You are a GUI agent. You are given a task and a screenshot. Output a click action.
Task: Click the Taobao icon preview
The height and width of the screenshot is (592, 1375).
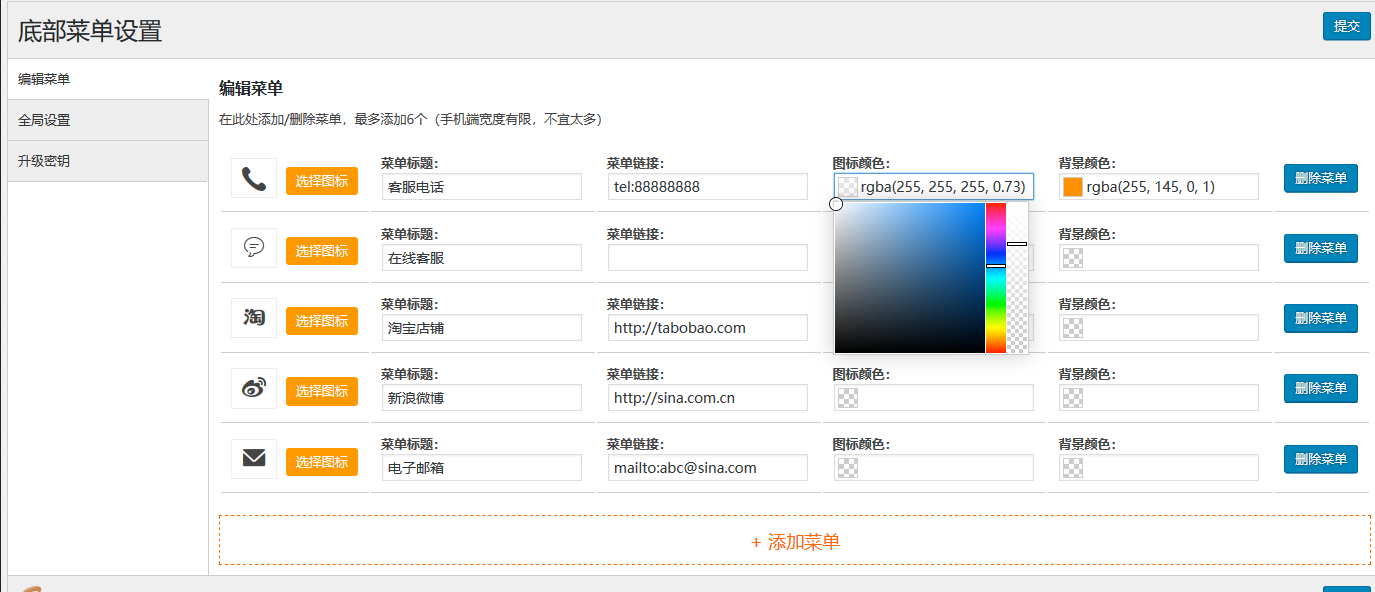pos(254,318)
